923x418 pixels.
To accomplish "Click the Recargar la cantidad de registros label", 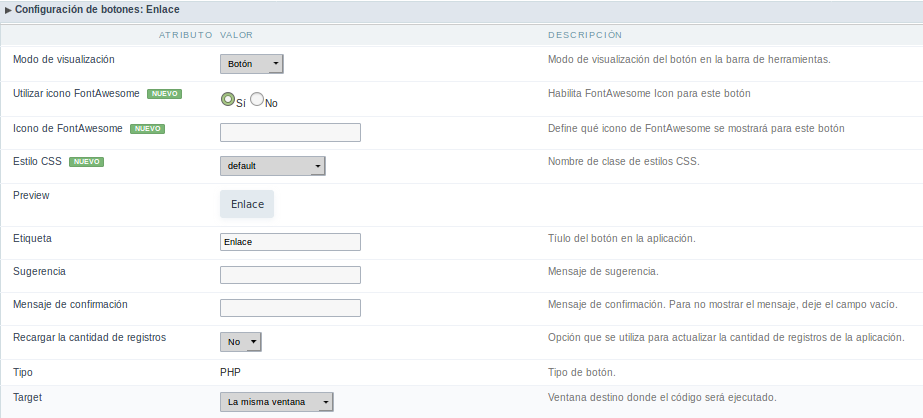I will (89, 337).
